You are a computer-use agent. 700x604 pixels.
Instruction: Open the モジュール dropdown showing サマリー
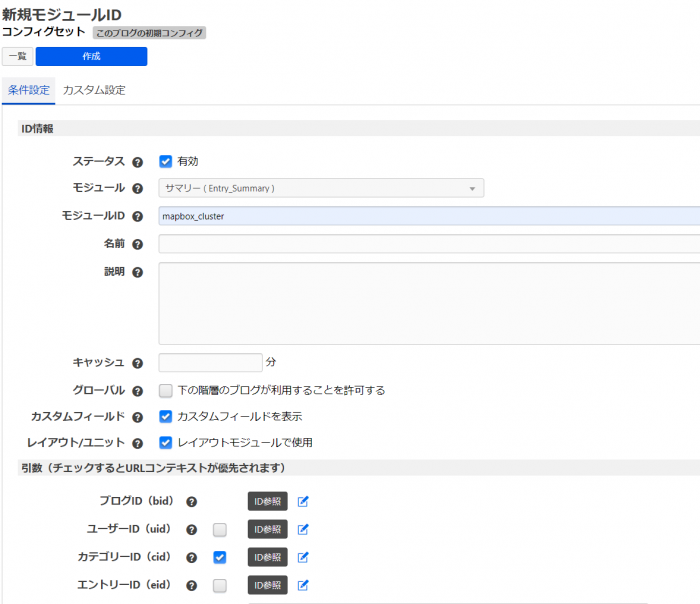[x=321, y=188]
